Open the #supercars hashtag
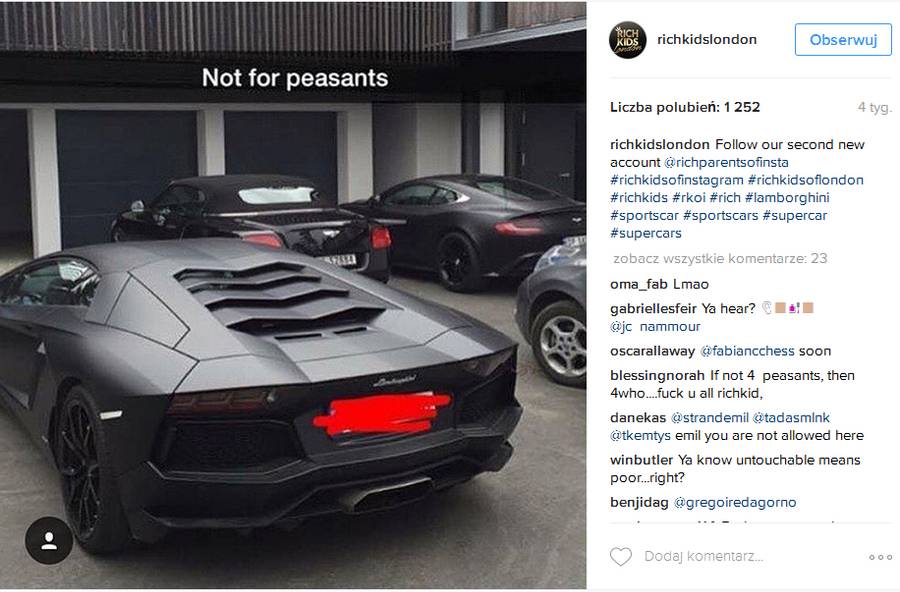Viewport: 900px width, 592px height. [646, 233]
